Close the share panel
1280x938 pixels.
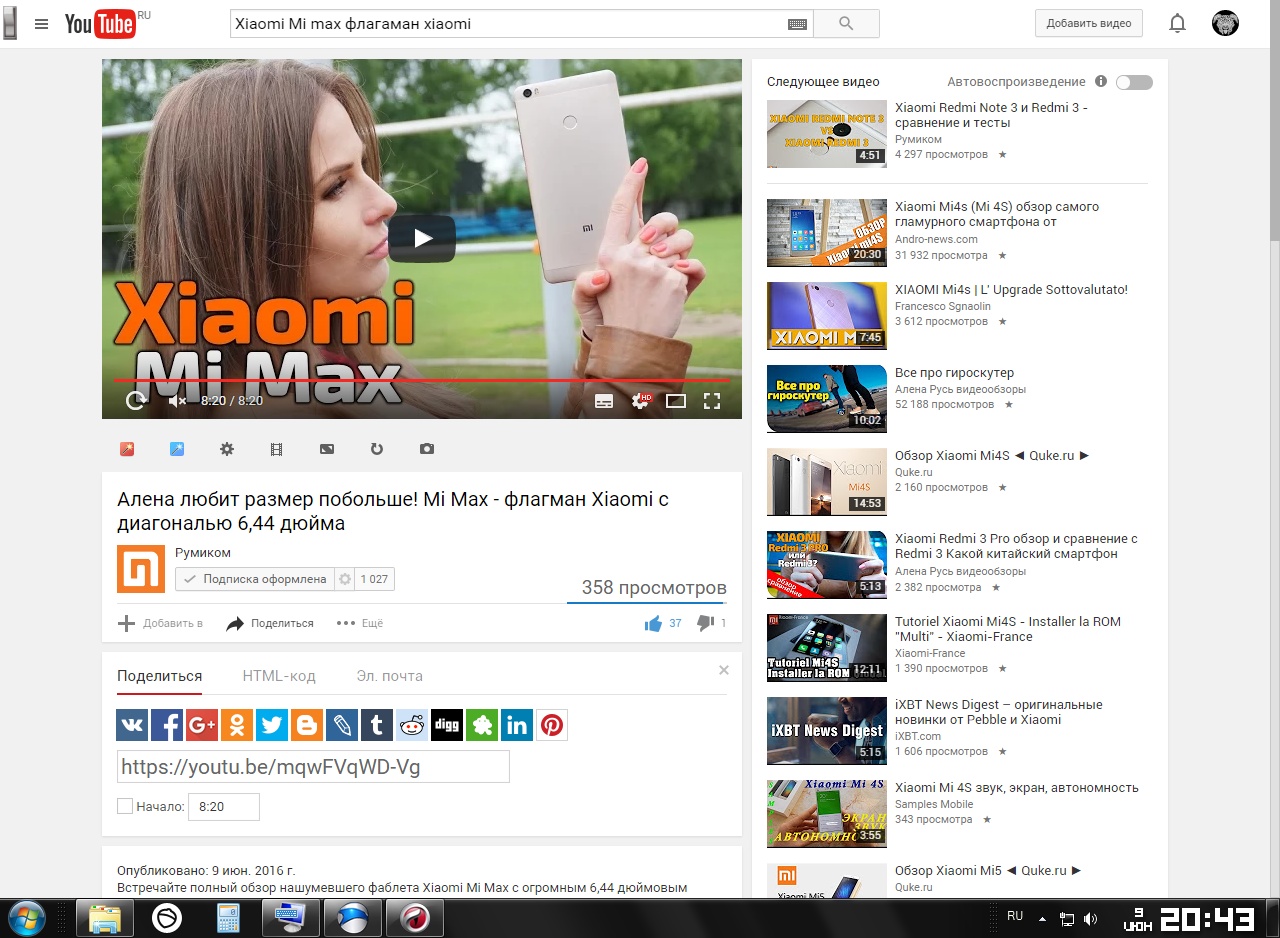724,670
